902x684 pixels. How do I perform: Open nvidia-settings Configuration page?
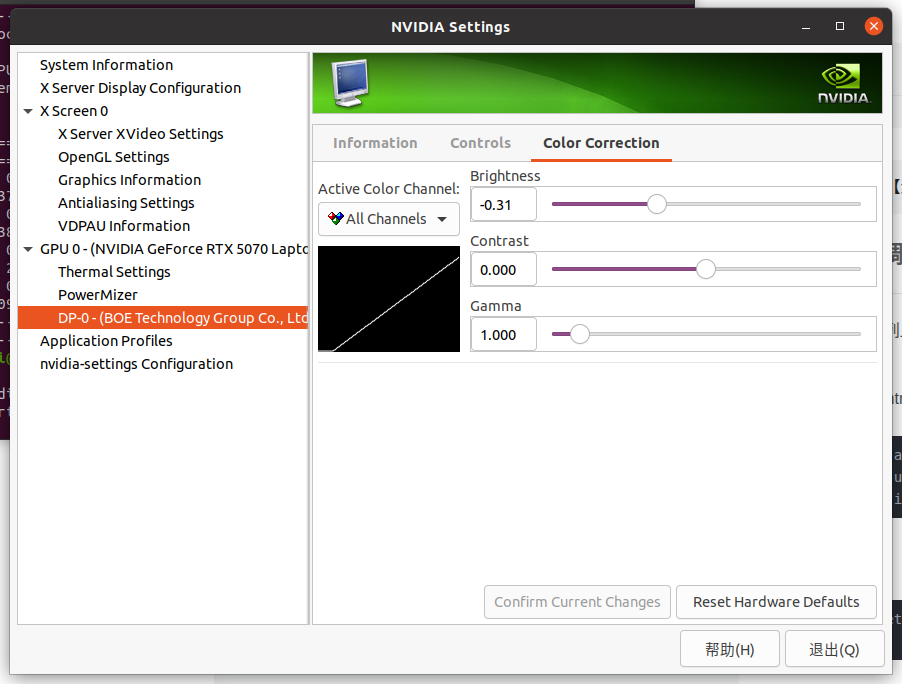point(136,364)
